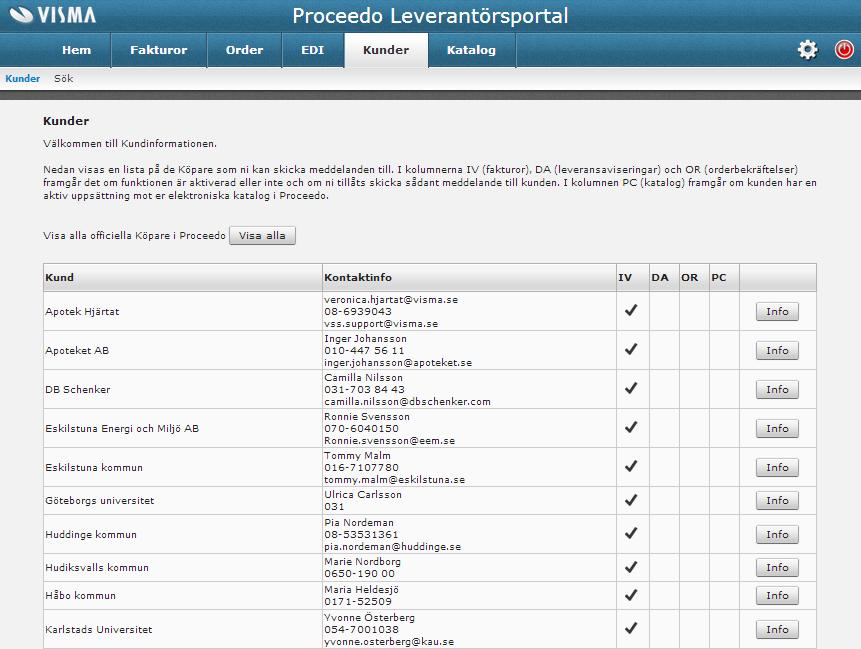Screen dimensions: 861x649
Task: Click the Visa alla button
Action: point(262,236)
